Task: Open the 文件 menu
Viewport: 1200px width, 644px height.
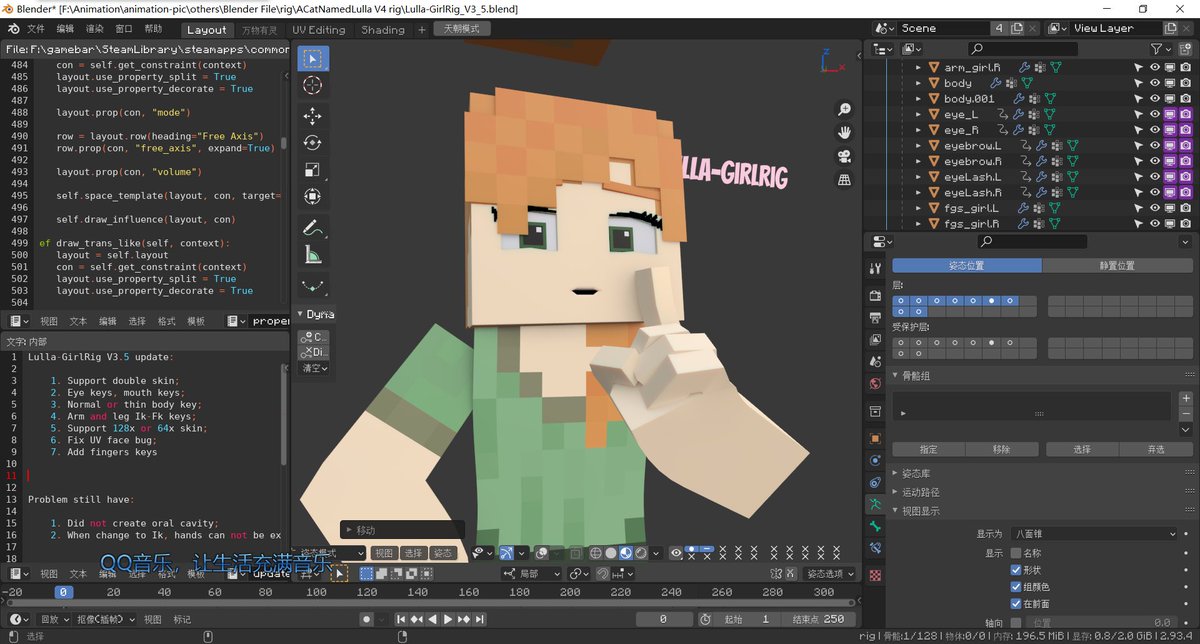Action: pyautogui.click(x=36, y=29)
